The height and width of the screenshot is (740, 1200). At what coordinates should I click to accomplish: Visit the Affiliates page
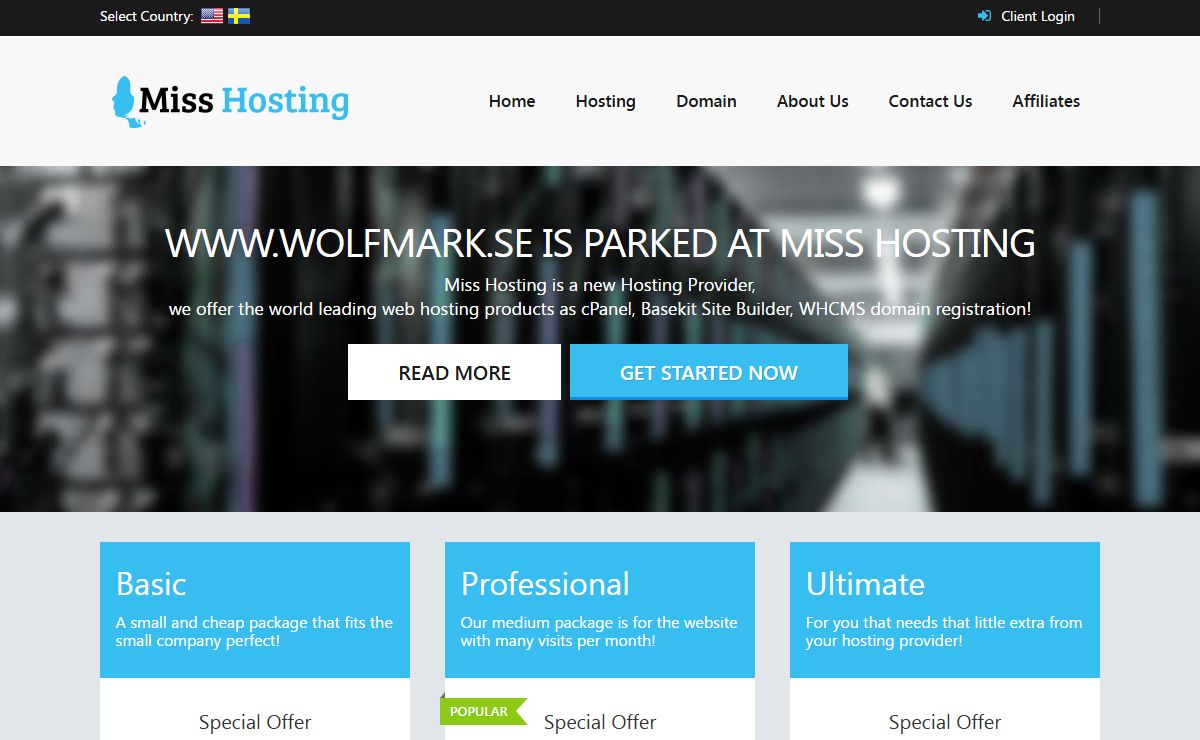point(1046,101)
